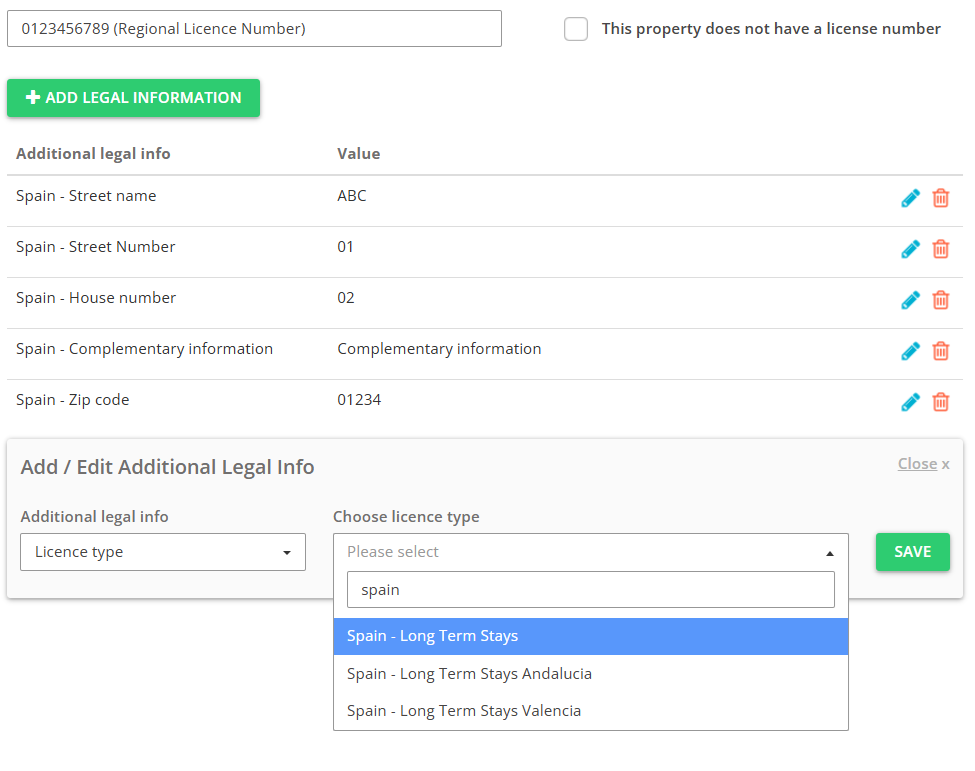Viewport: 975px width, 771px height.
Task: Edit the Spain - House number entry
Action: tap(910, 300)
